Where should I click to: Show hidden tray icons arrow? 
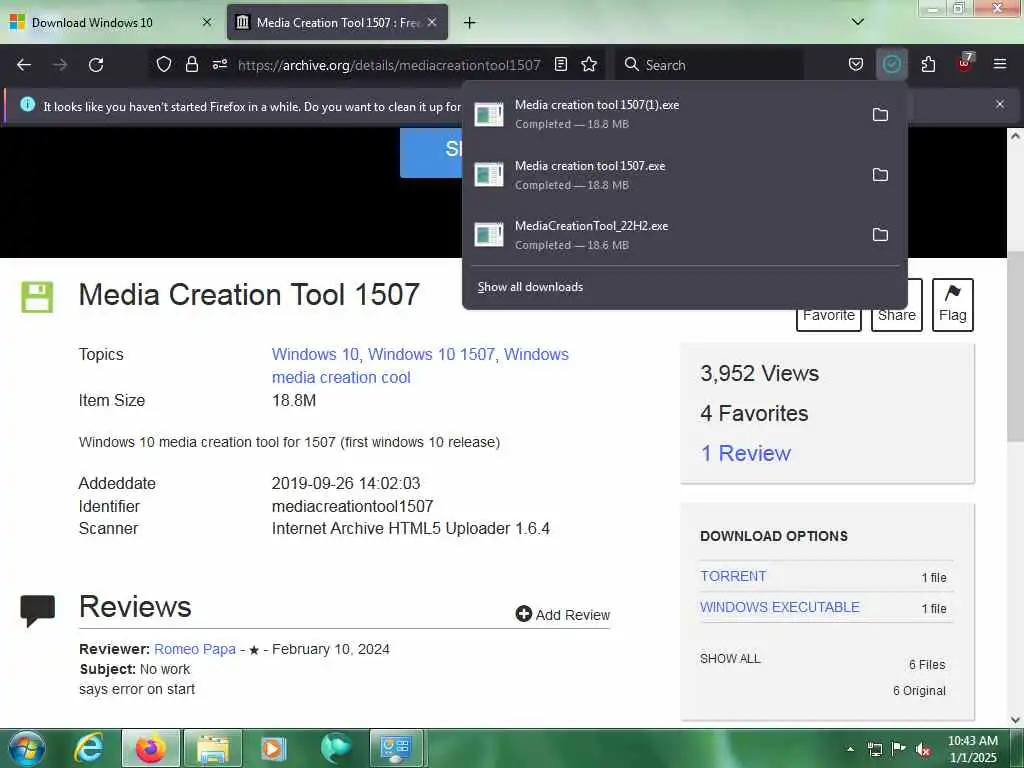(x=850, y=749)
